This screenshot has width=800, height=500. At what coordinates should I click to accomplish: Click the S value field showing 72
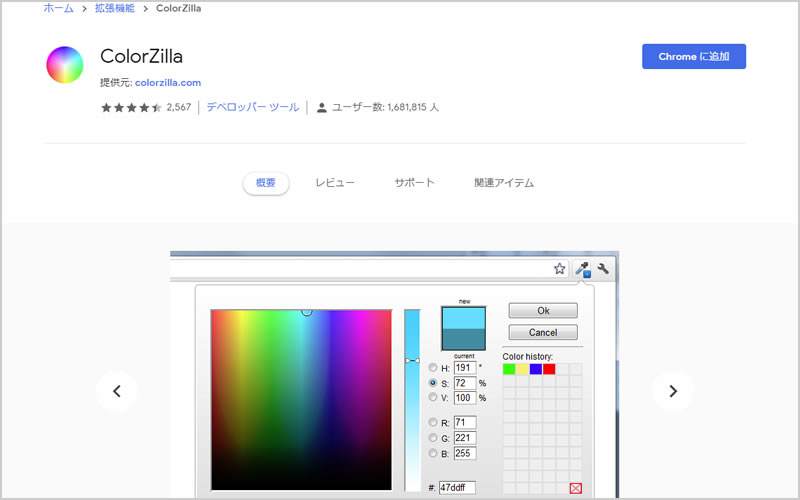465,383
